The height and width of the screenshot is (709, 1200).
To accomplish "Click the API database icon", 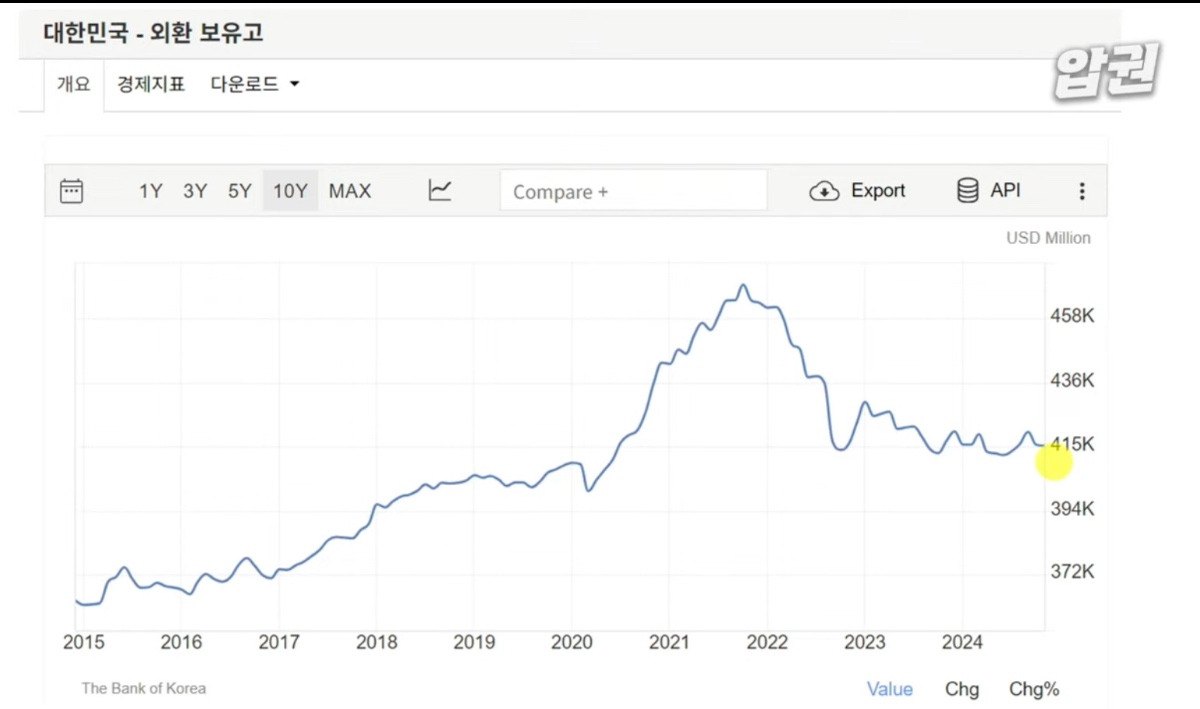I will point(967,190).
